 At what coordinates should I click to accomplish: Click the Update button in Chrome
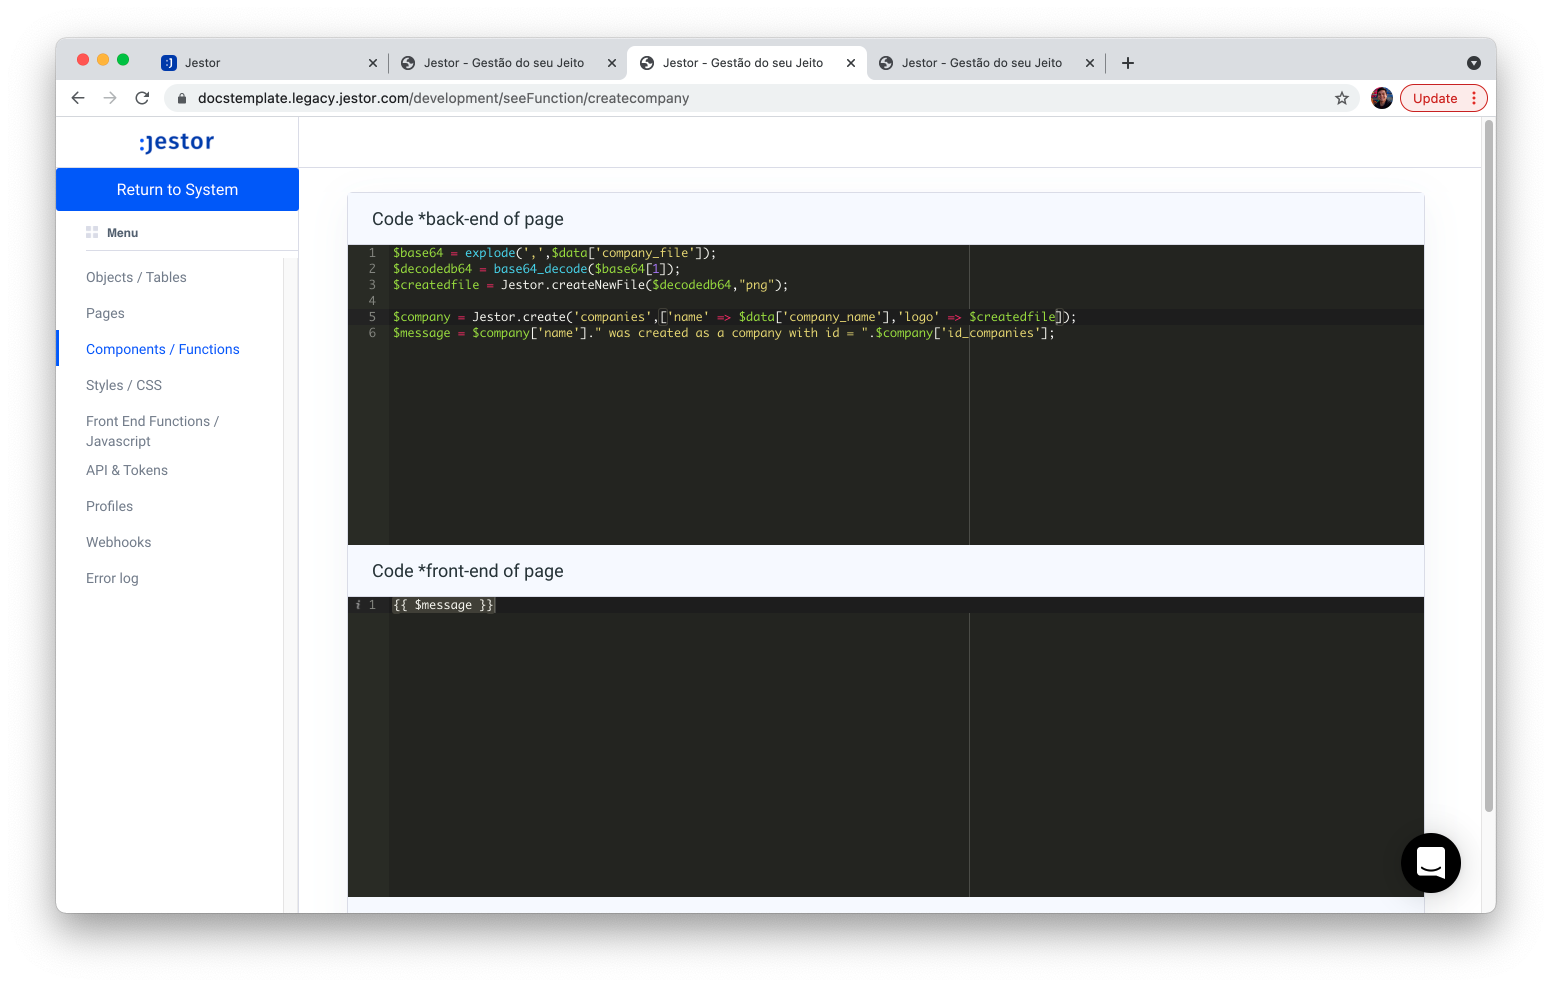pyautogui.click(x=1444, y=98)
